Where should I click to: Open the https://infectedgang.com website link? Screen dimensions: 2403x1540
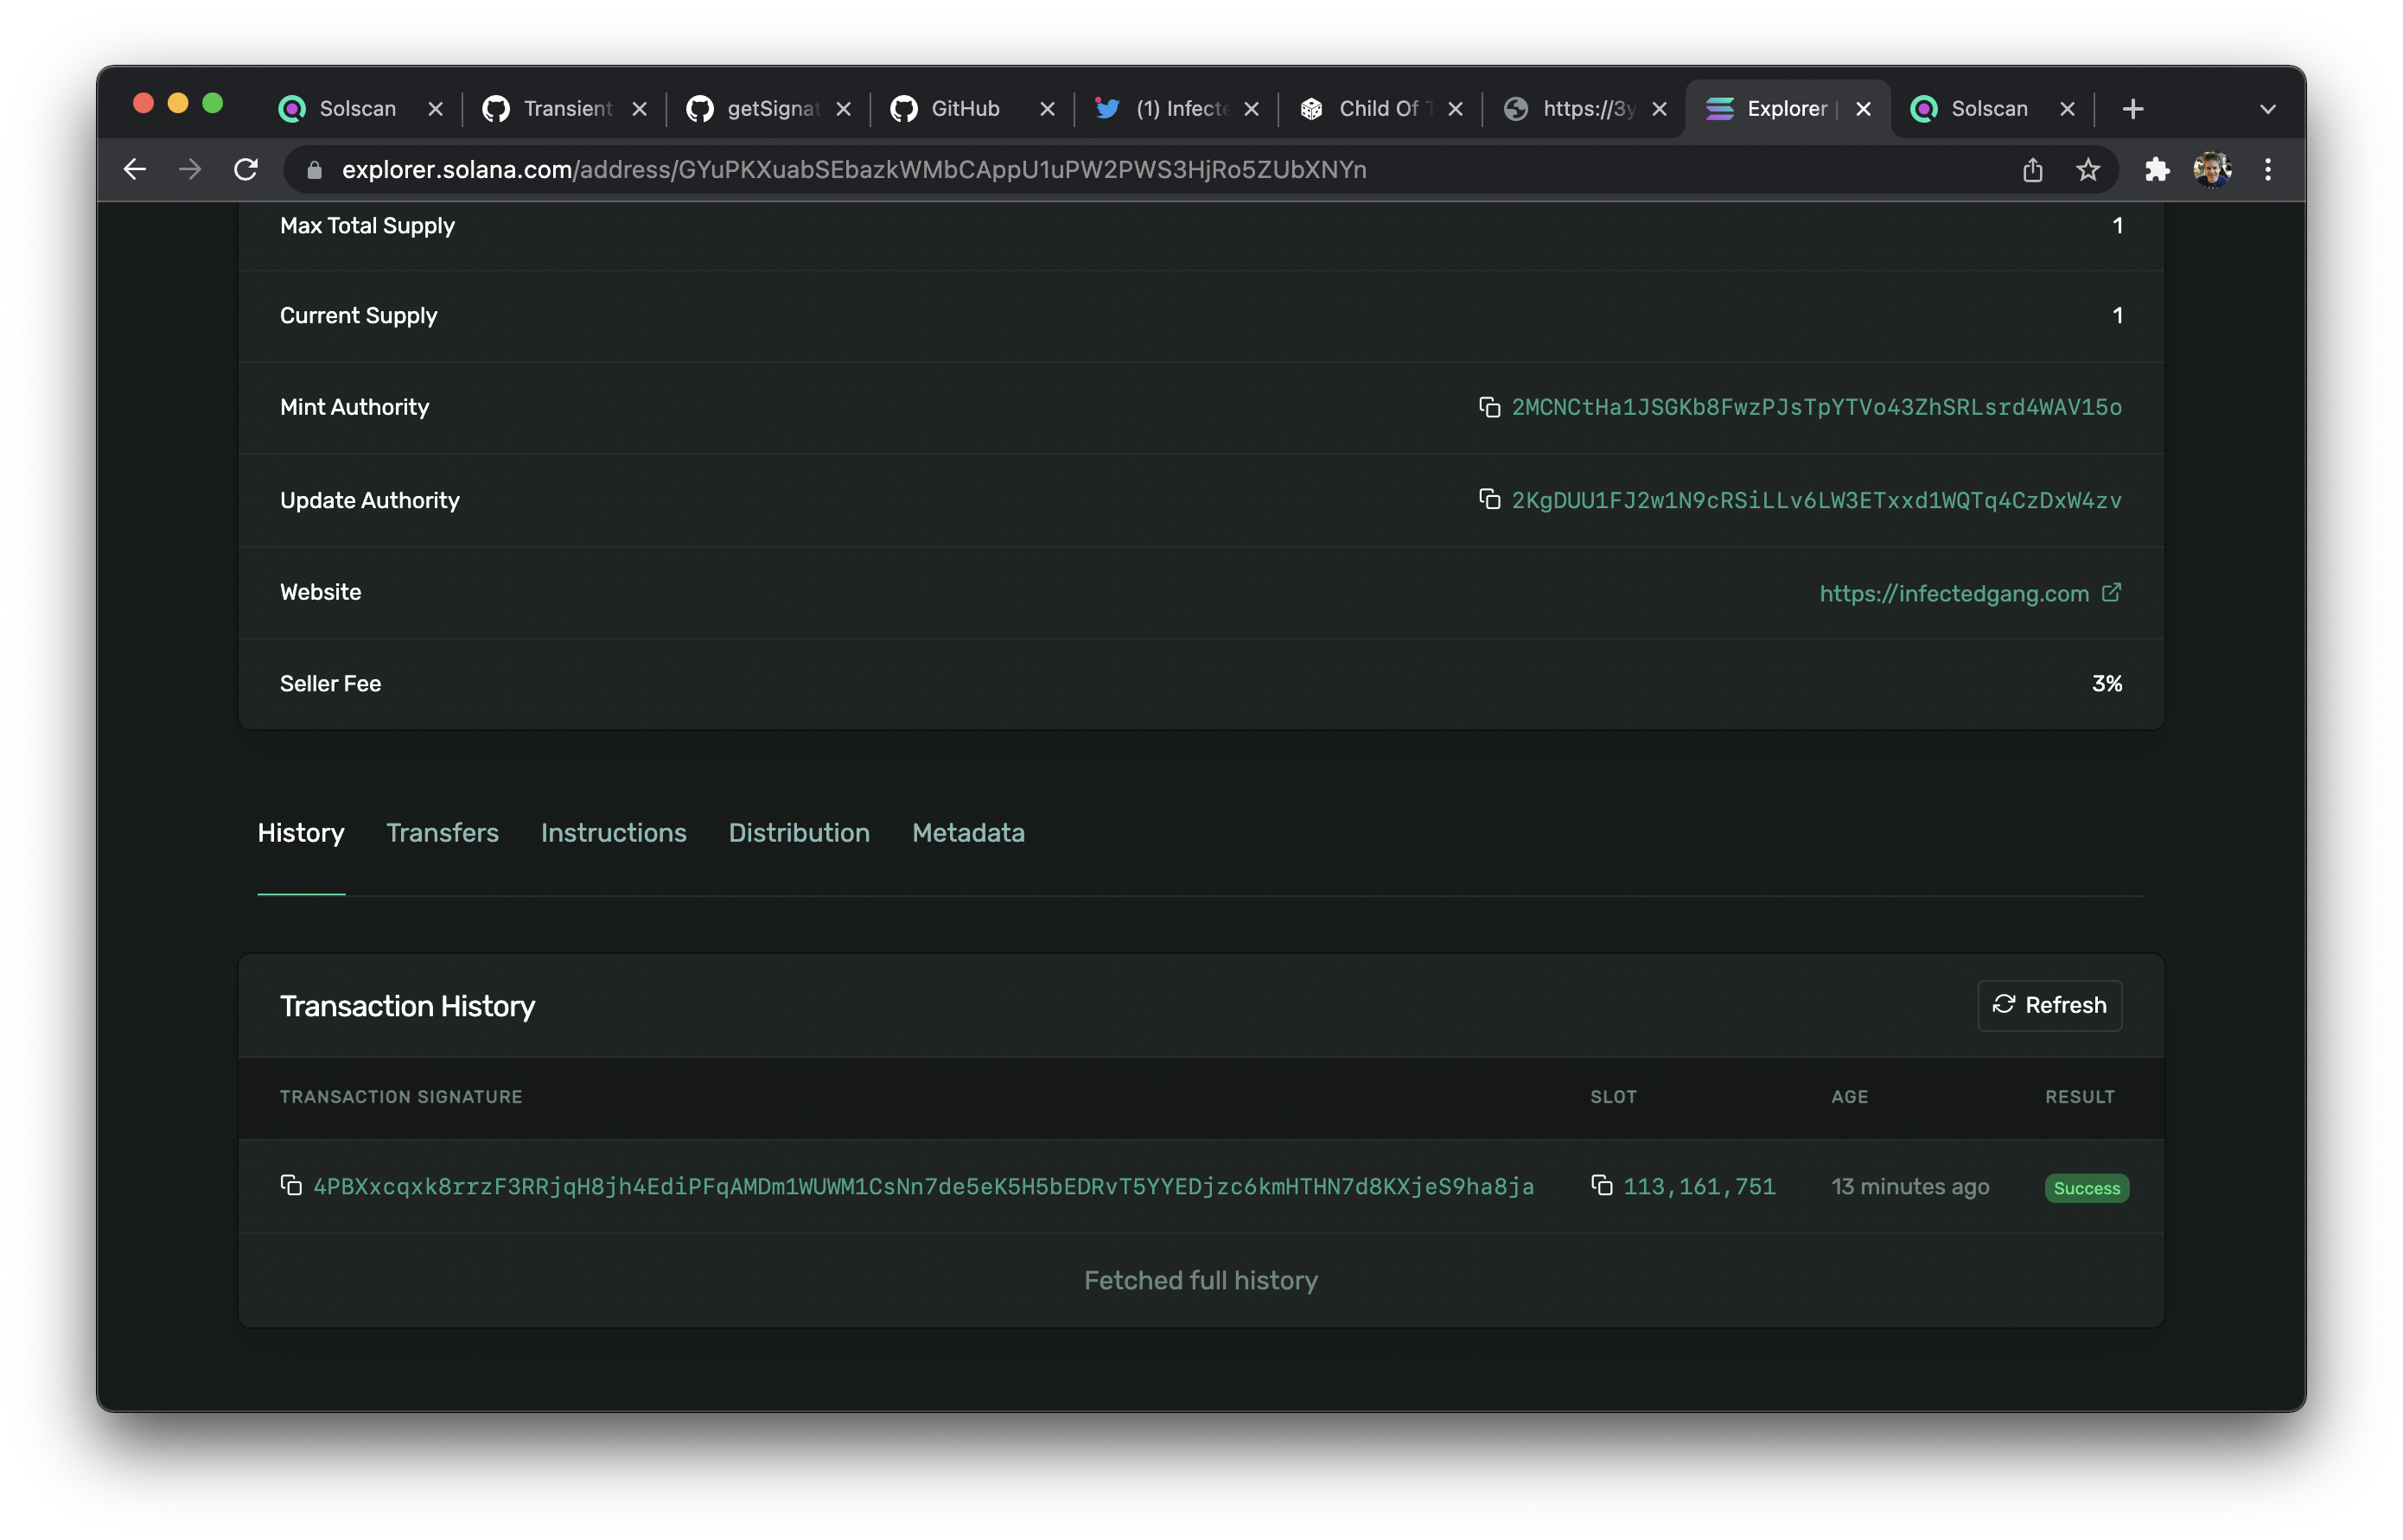click(x=1954, y=592)
